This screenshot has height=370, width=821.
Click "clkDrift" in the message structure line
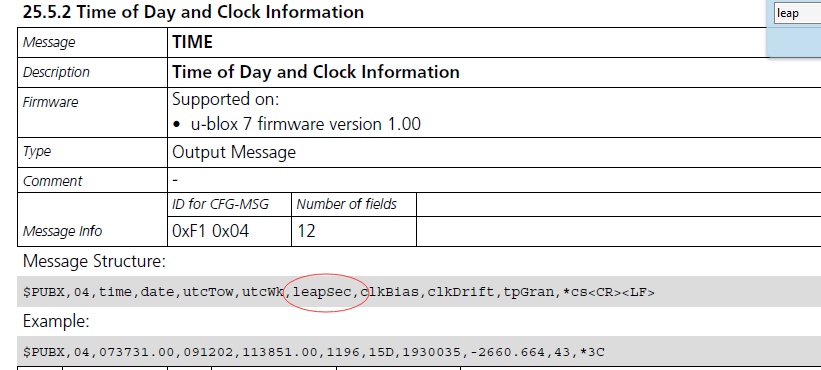(x=461, y=291)
